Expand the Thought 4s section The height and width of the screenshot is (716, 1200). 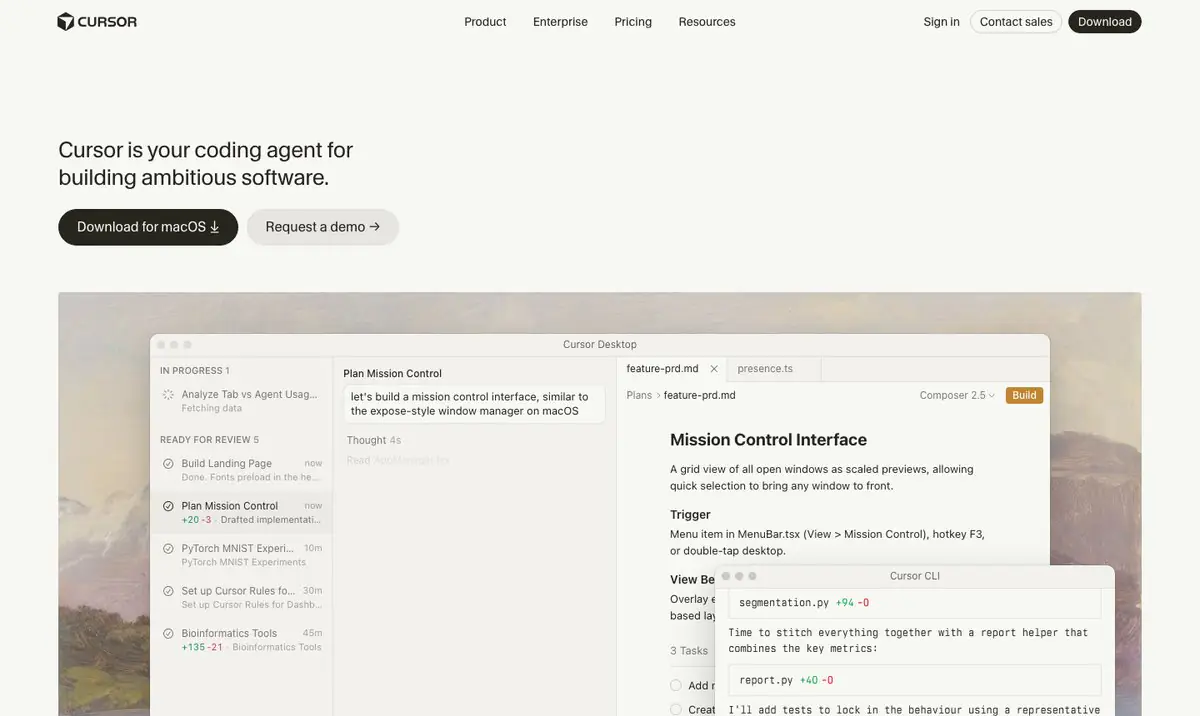point(374,440)
